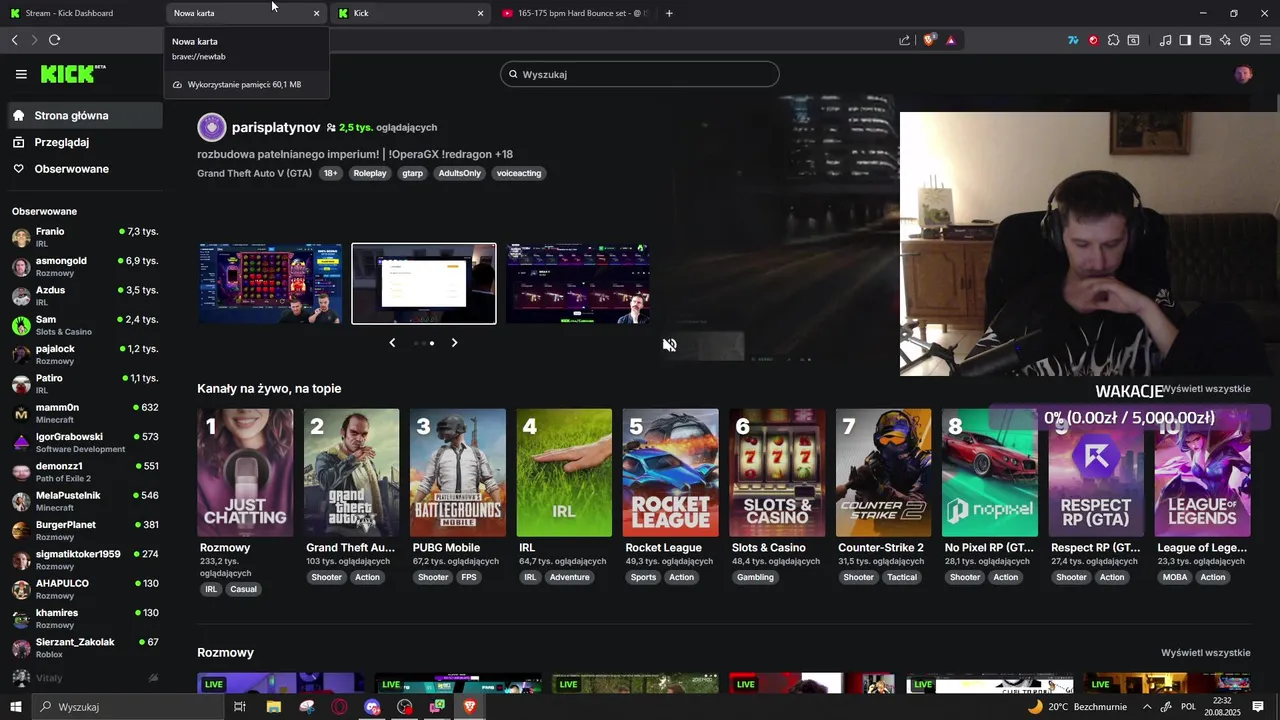Switch to Stream - Kick Dashboard tab
1280x720 pixels.
82,13
